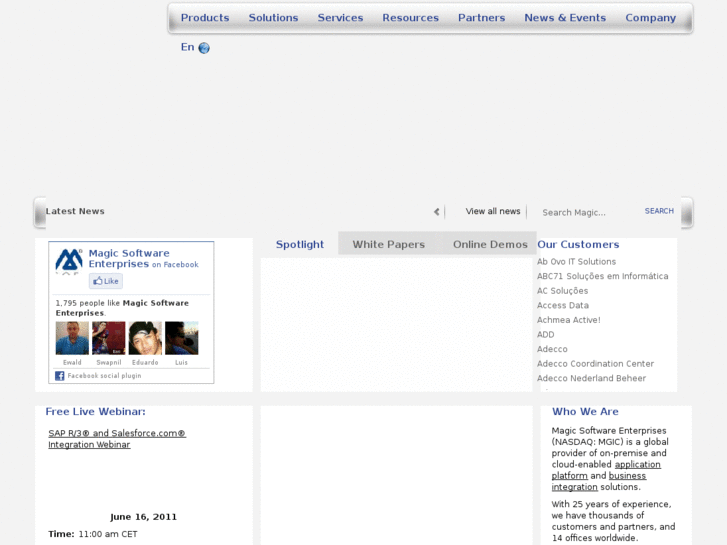Screen dimensions: 727x545
Task: Select customer Achmea Active!
Action: tap(568, 320)
